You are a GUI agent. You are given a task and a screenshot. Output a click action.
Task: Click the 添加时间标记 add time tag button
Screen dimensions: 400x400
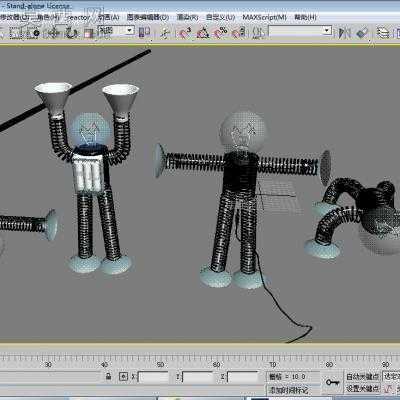coord(289,390)
